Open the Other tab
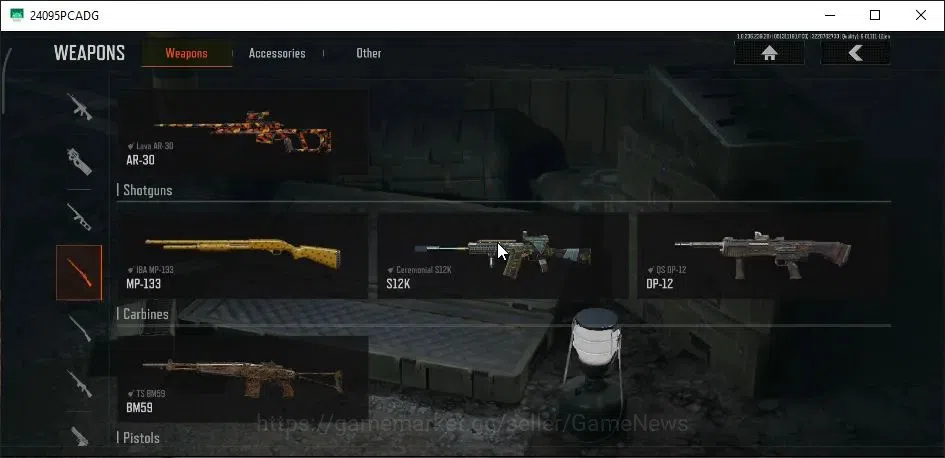Image resolution: width=945 pixels, height=458 pixels. (x=368, y=53)
